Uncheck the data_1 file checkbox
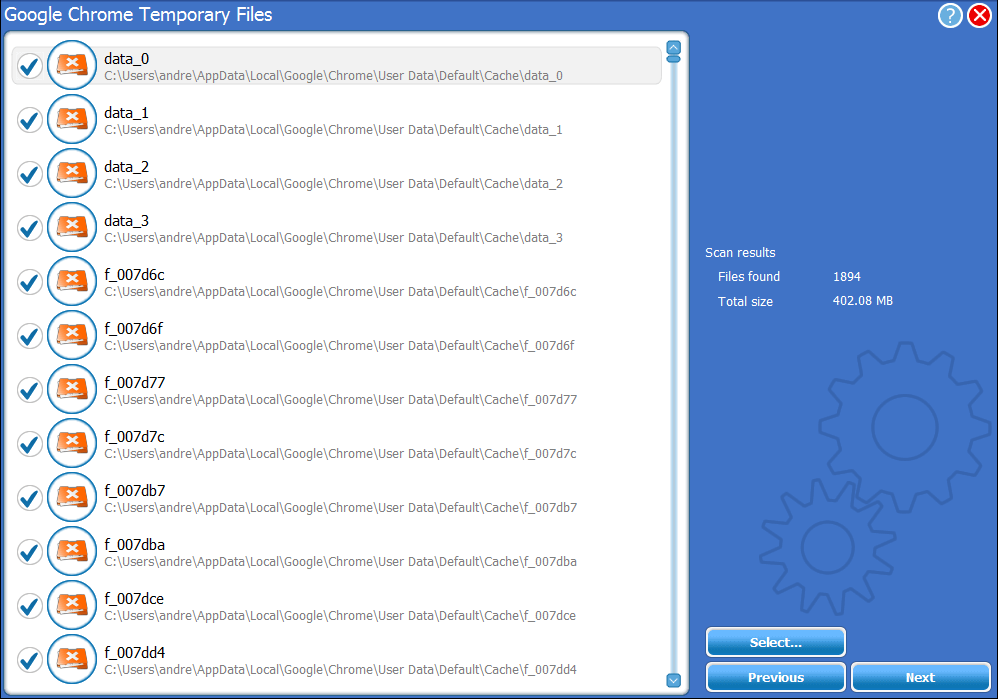Screen dimensions: 998x699 pos(29,120)
